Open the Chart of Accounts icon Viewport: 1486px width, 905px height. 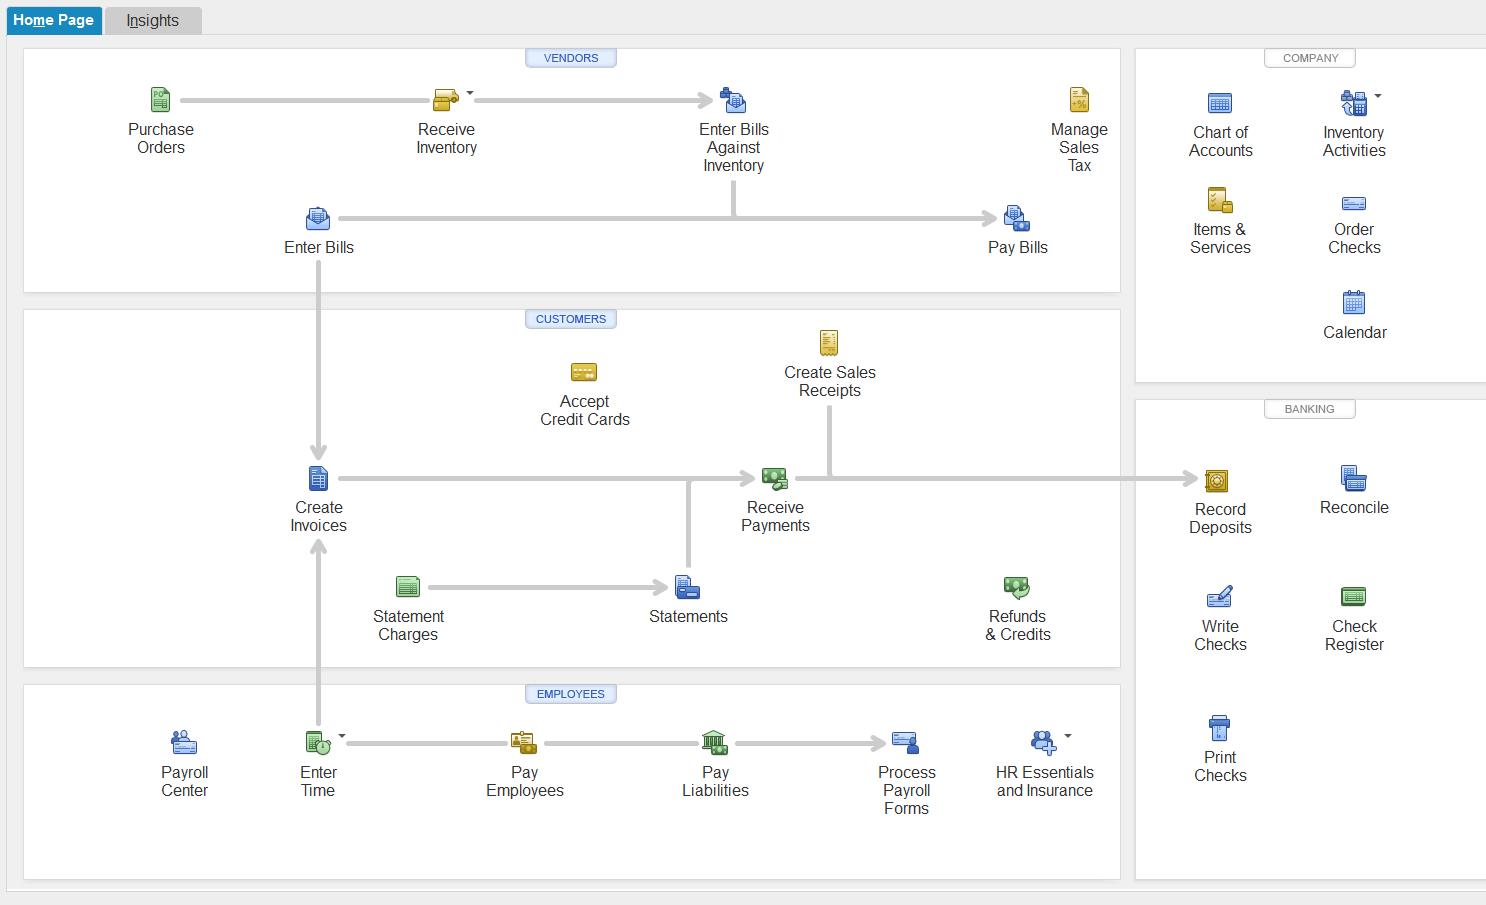coord(1220,103)
